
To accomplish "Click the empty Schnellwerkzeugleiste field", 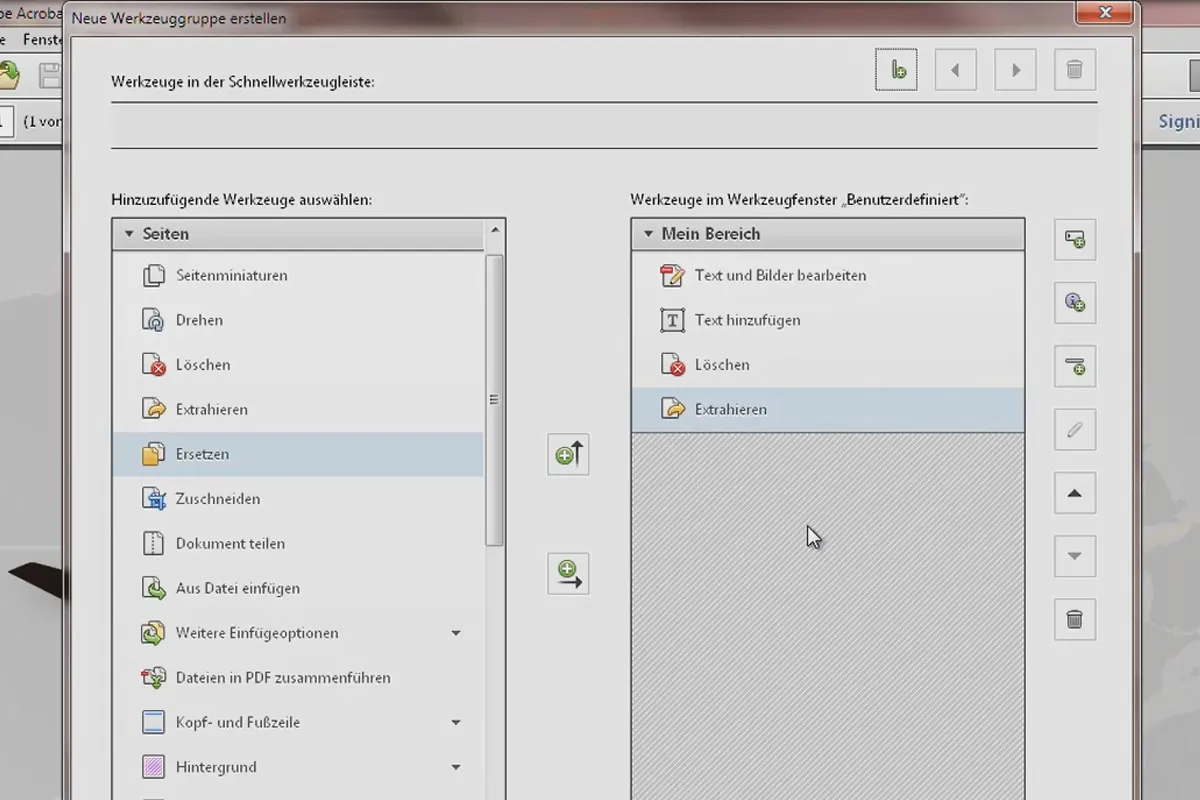I will (x=604, y=125).
